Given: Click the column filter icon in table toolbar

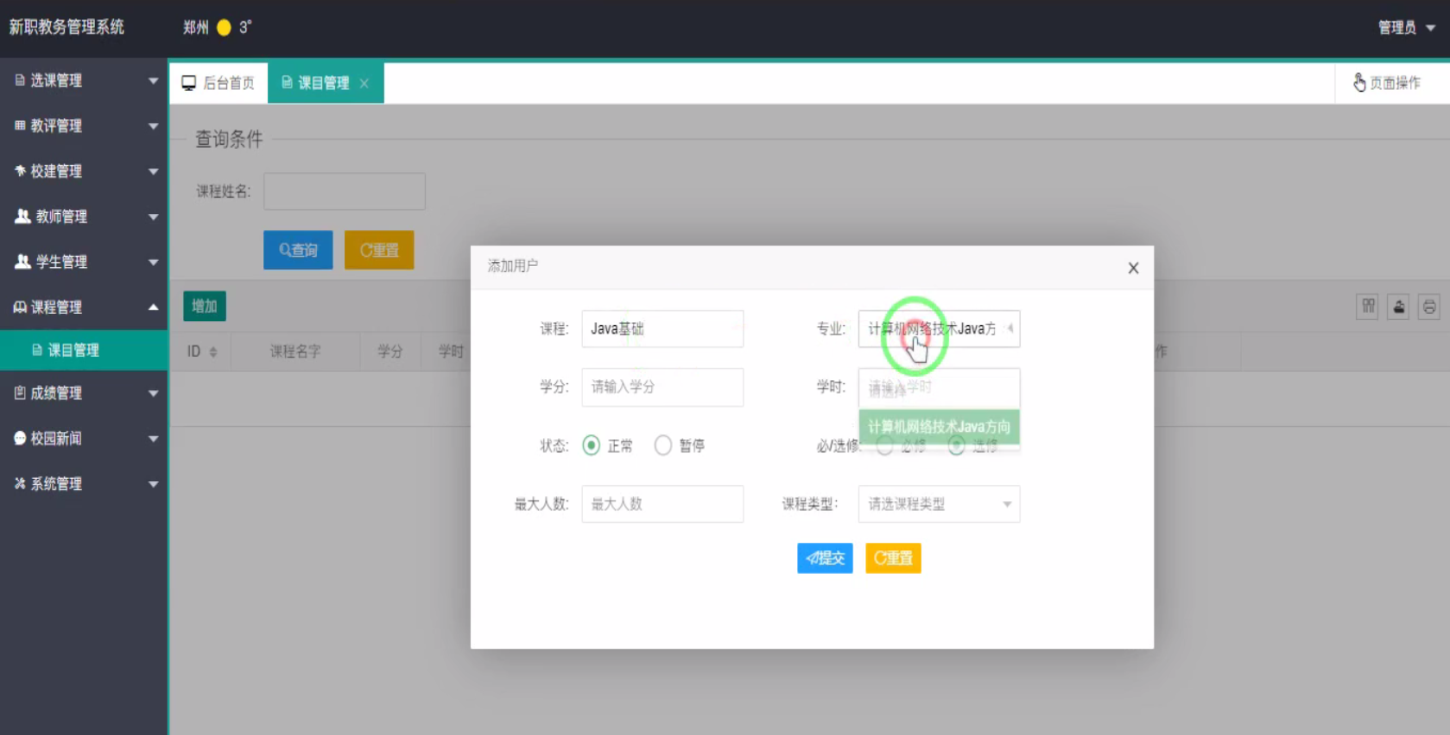Looking at the screenshot, I should point(1367,307).
